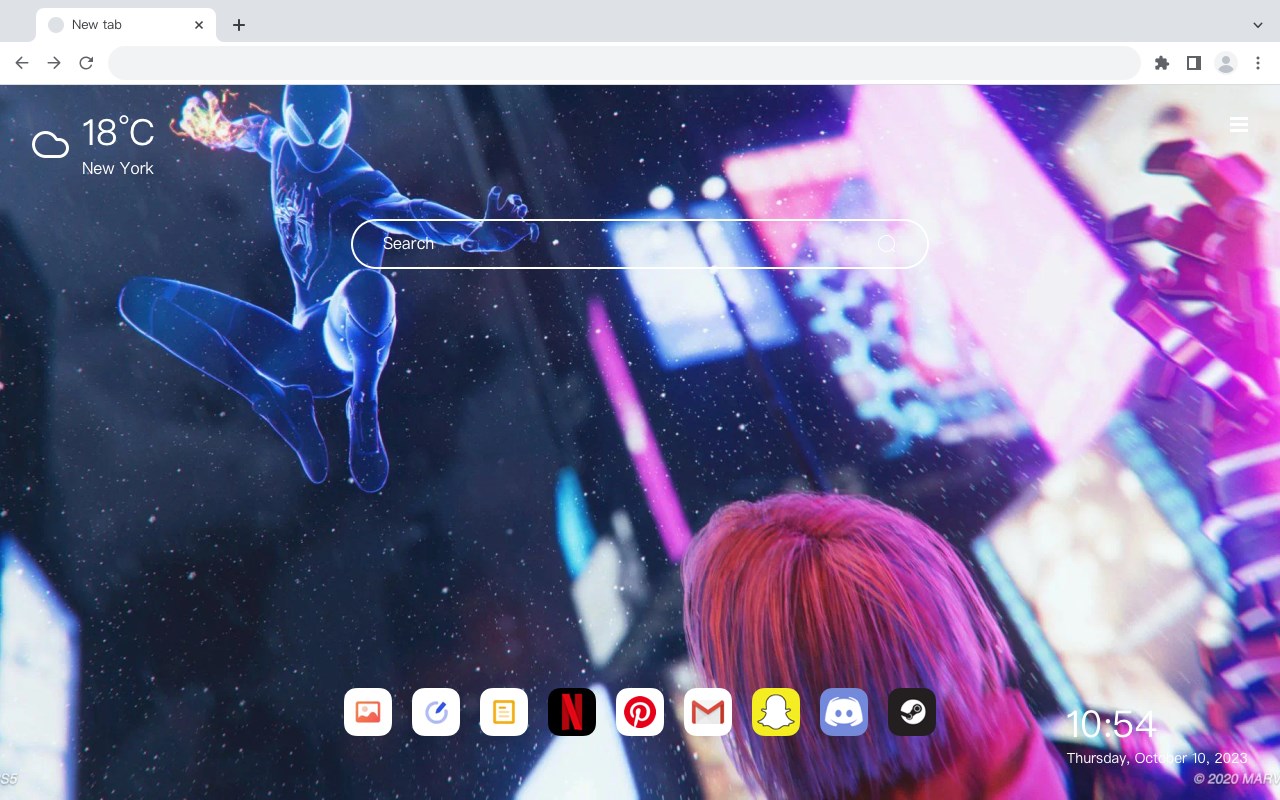The width and height of the screenshot is (1280, 800).
Task: Click into the Search field
Action: point(640,244)
